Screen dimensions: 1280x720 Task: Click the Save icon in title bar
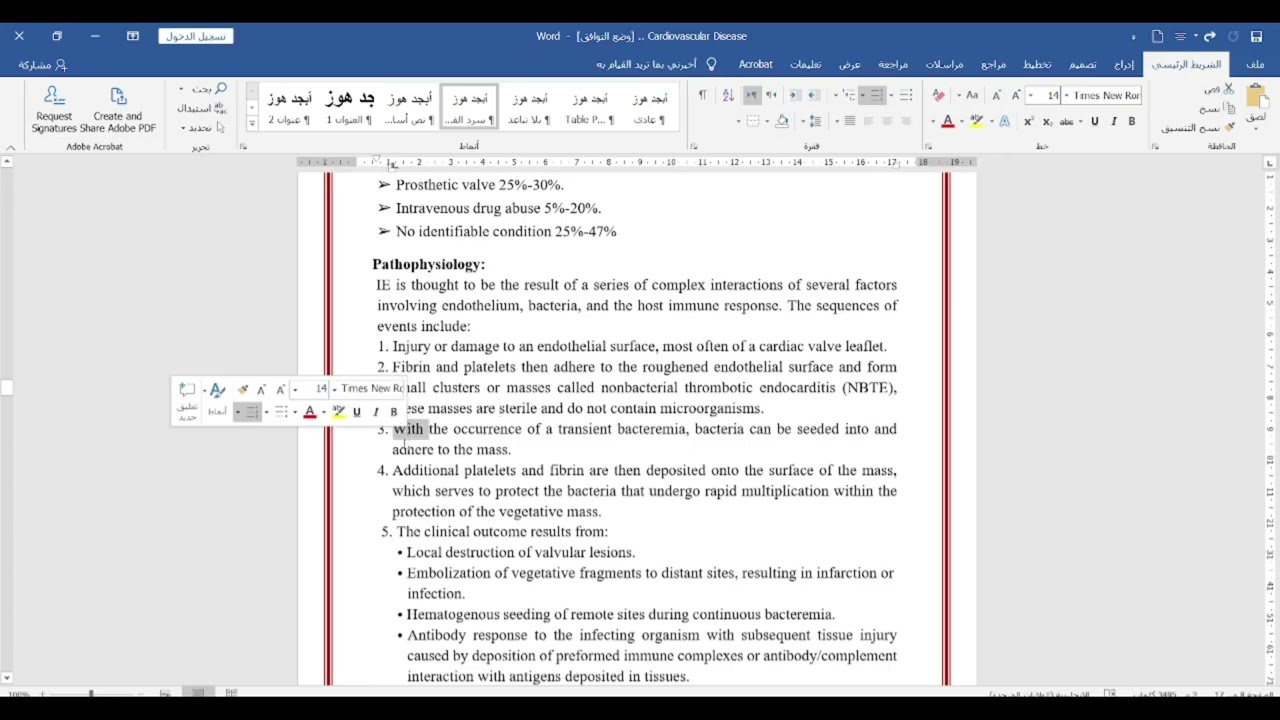tap(1256, 36)
